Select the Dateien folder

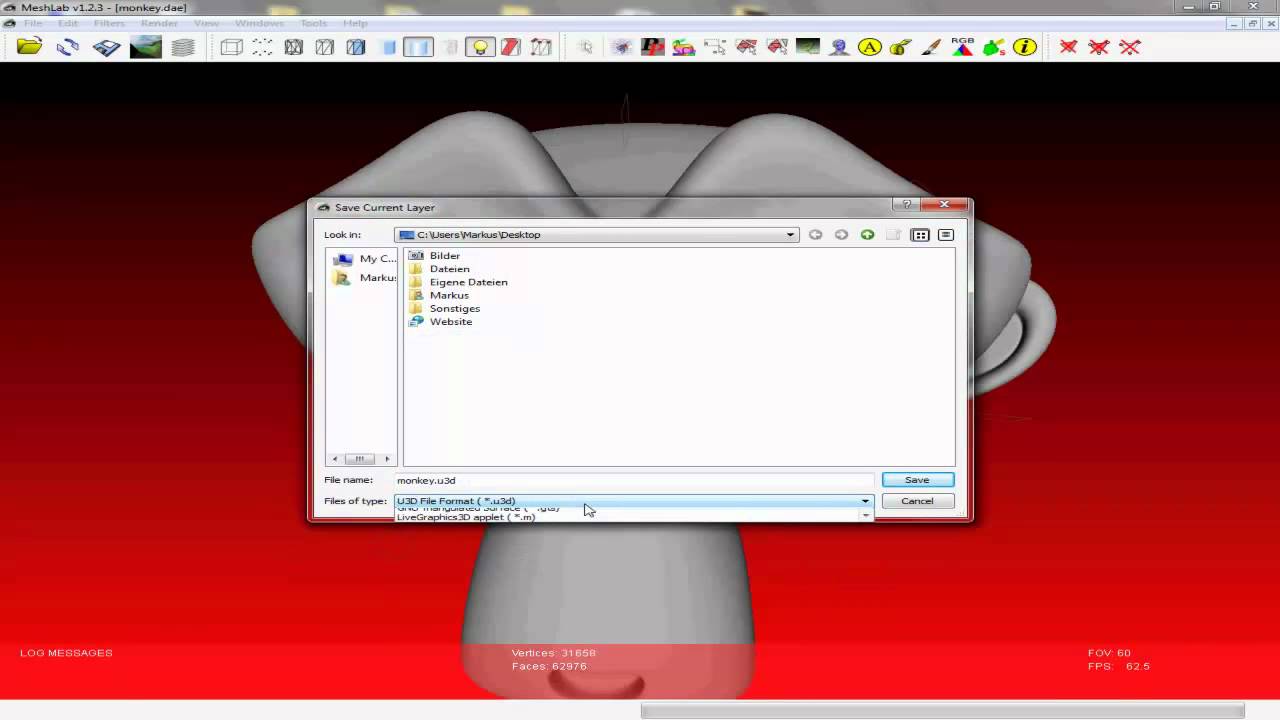tap(440, 269)
